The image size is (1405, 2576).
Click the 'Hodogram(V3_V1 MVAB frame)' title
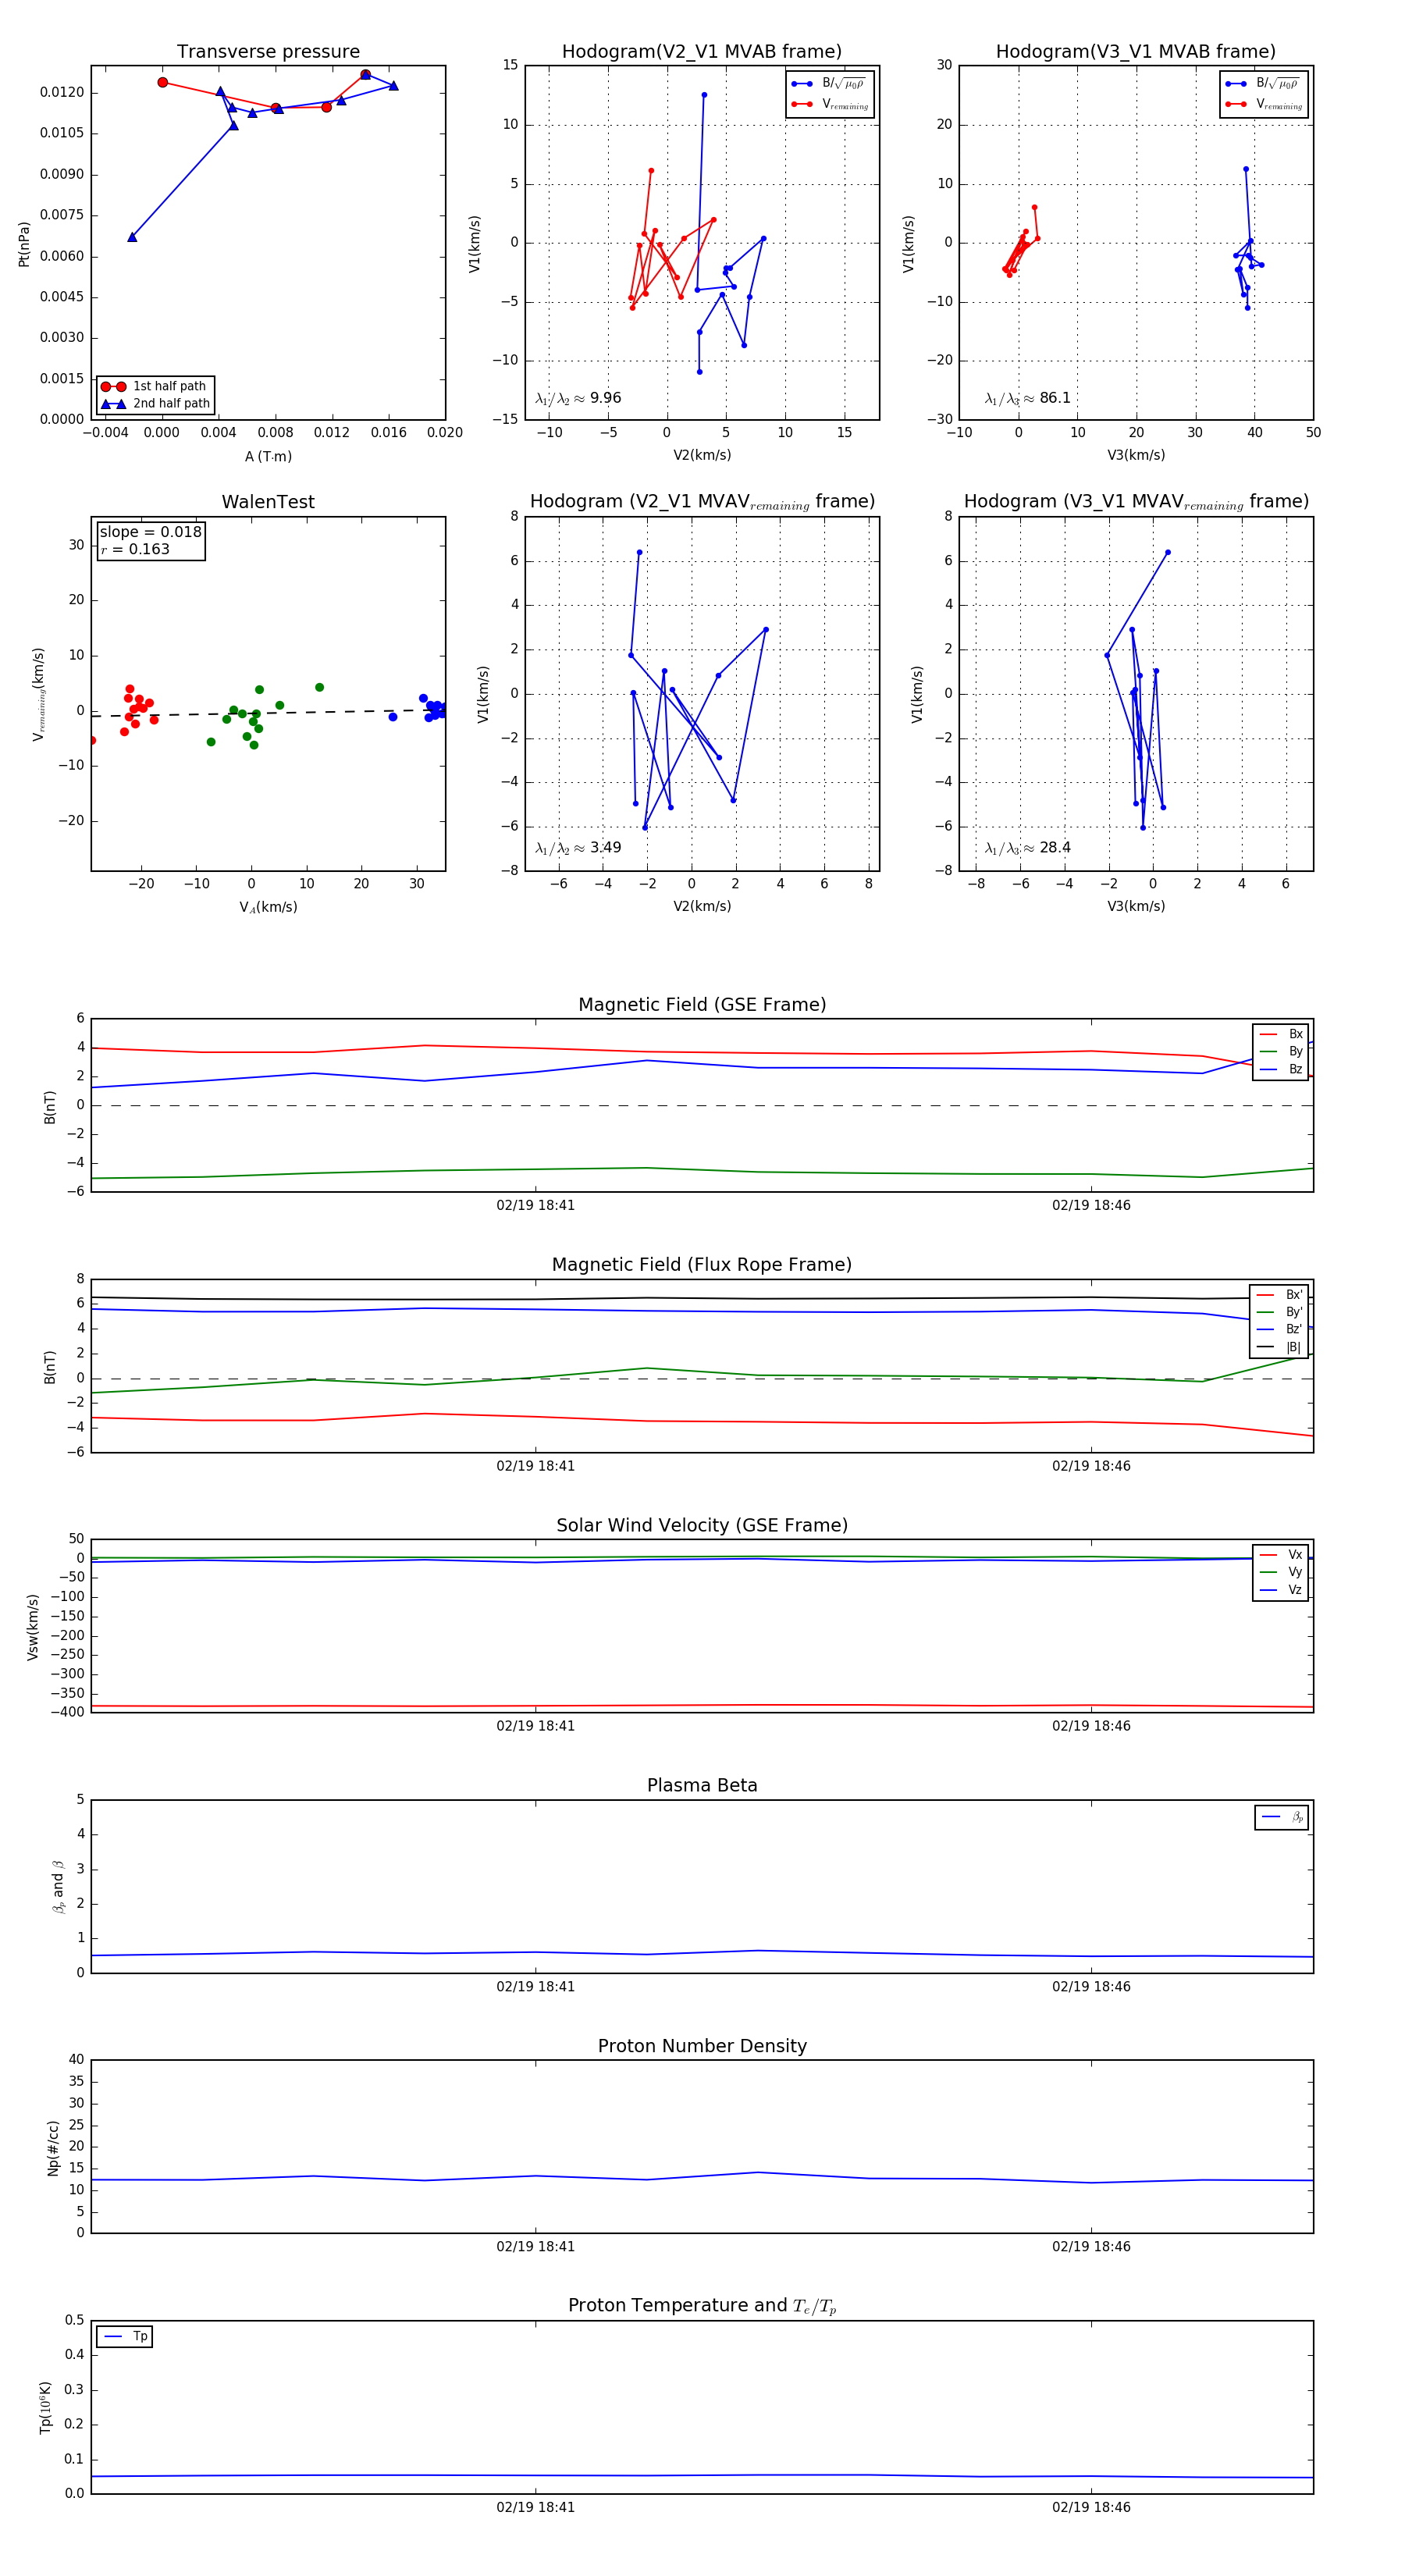coord(1136,52)
